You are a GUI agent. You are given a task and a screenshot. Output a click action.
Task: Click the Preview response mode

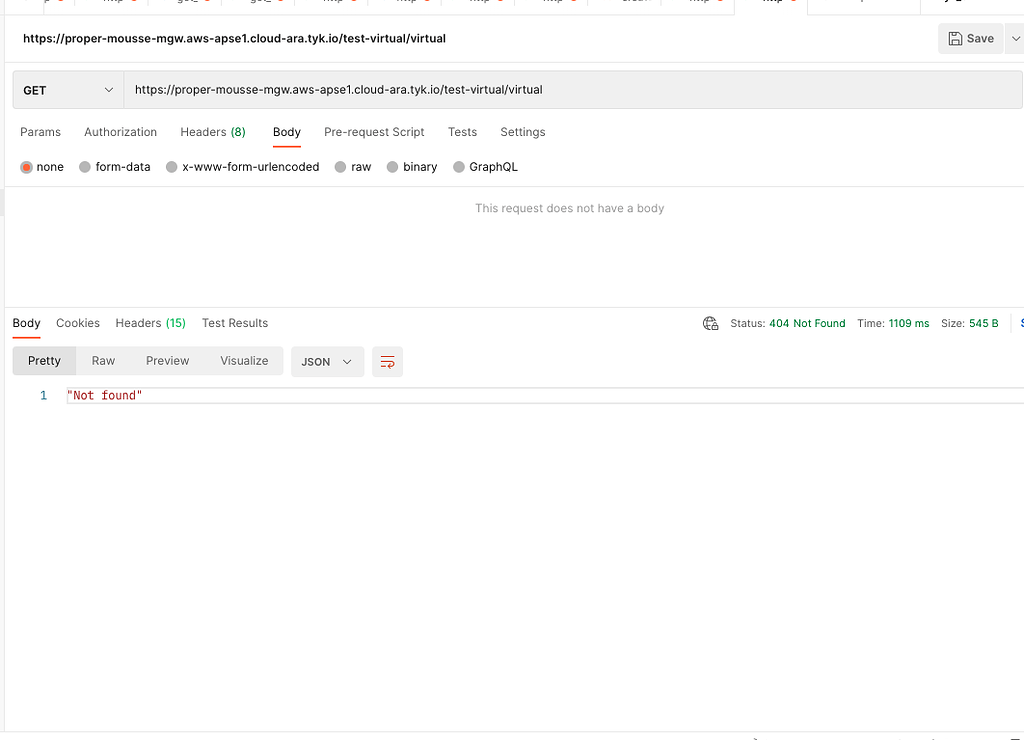(x=167, y=361)
